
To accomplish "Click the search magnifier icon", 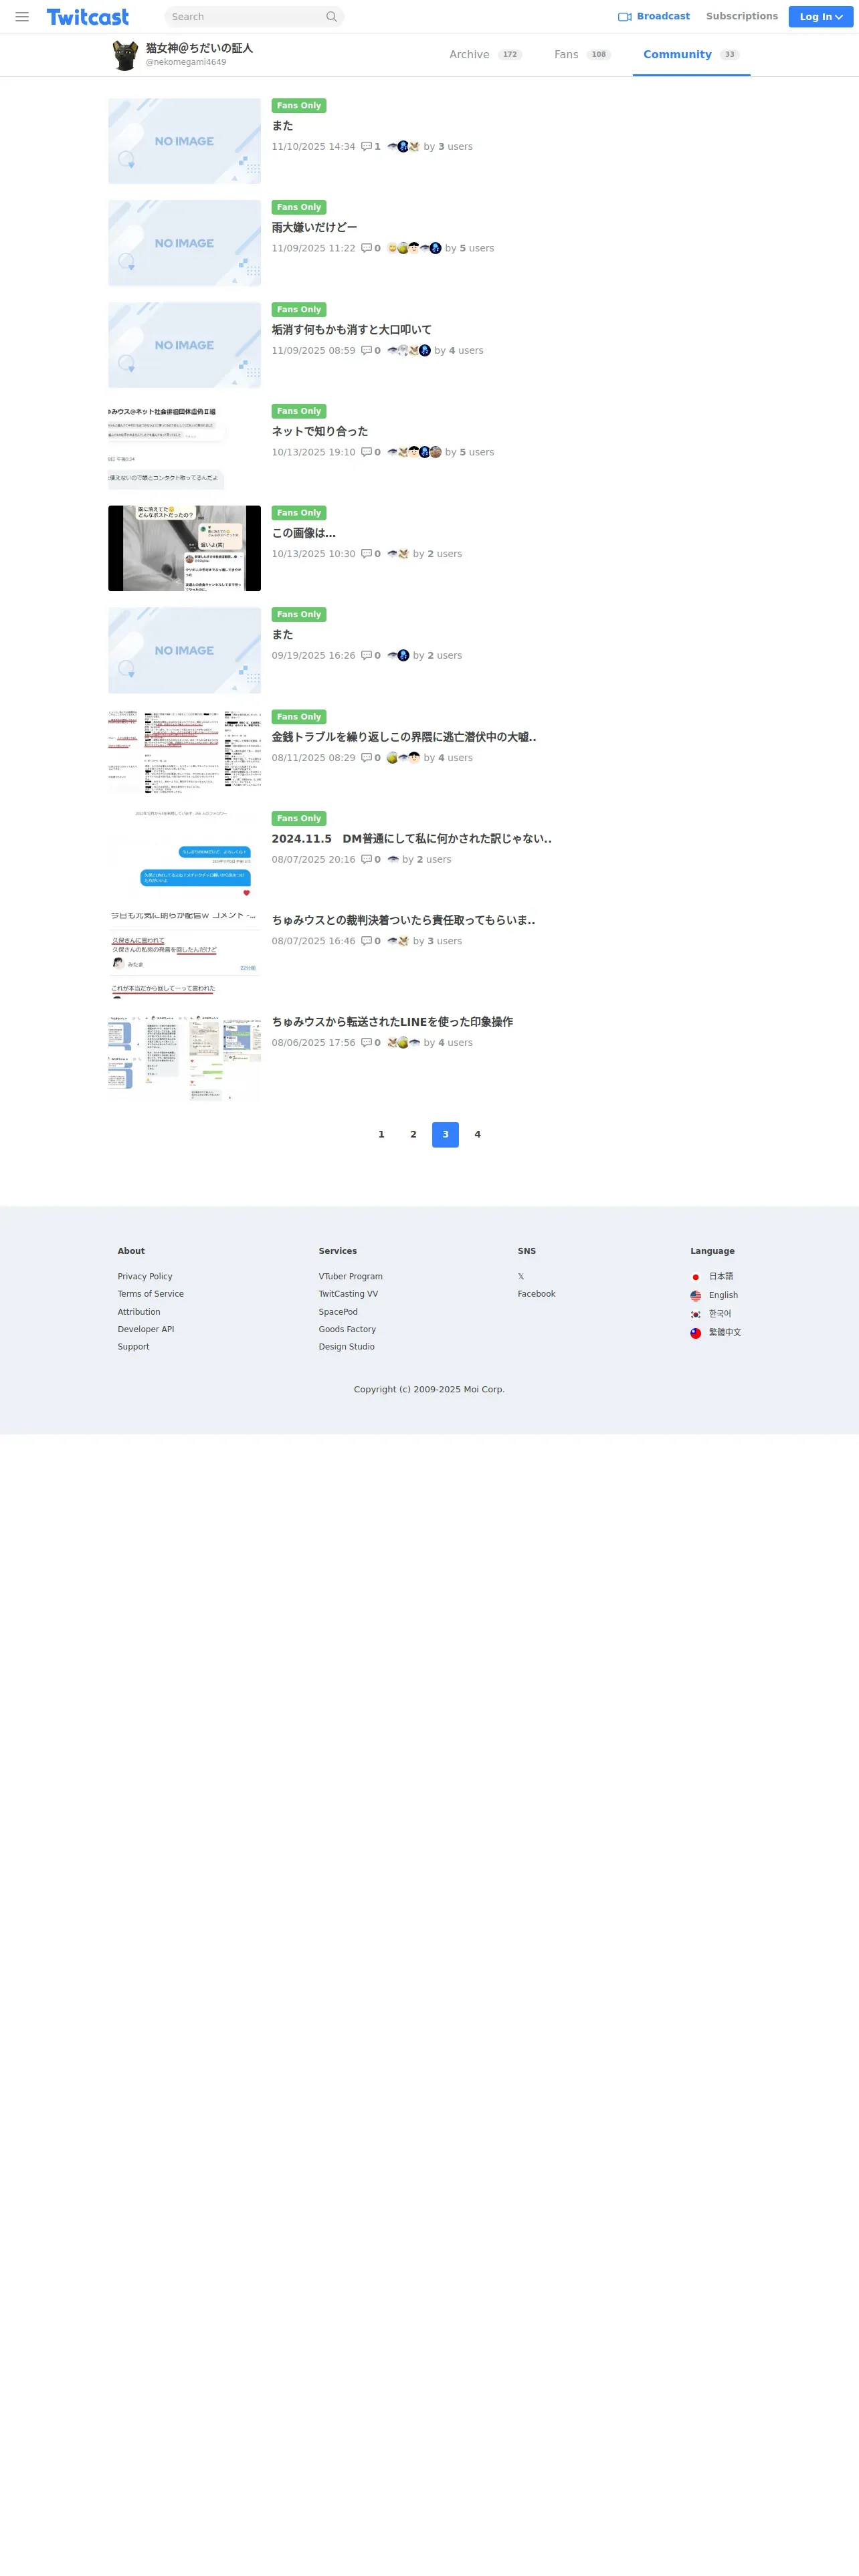I will (x=331, y=17).
